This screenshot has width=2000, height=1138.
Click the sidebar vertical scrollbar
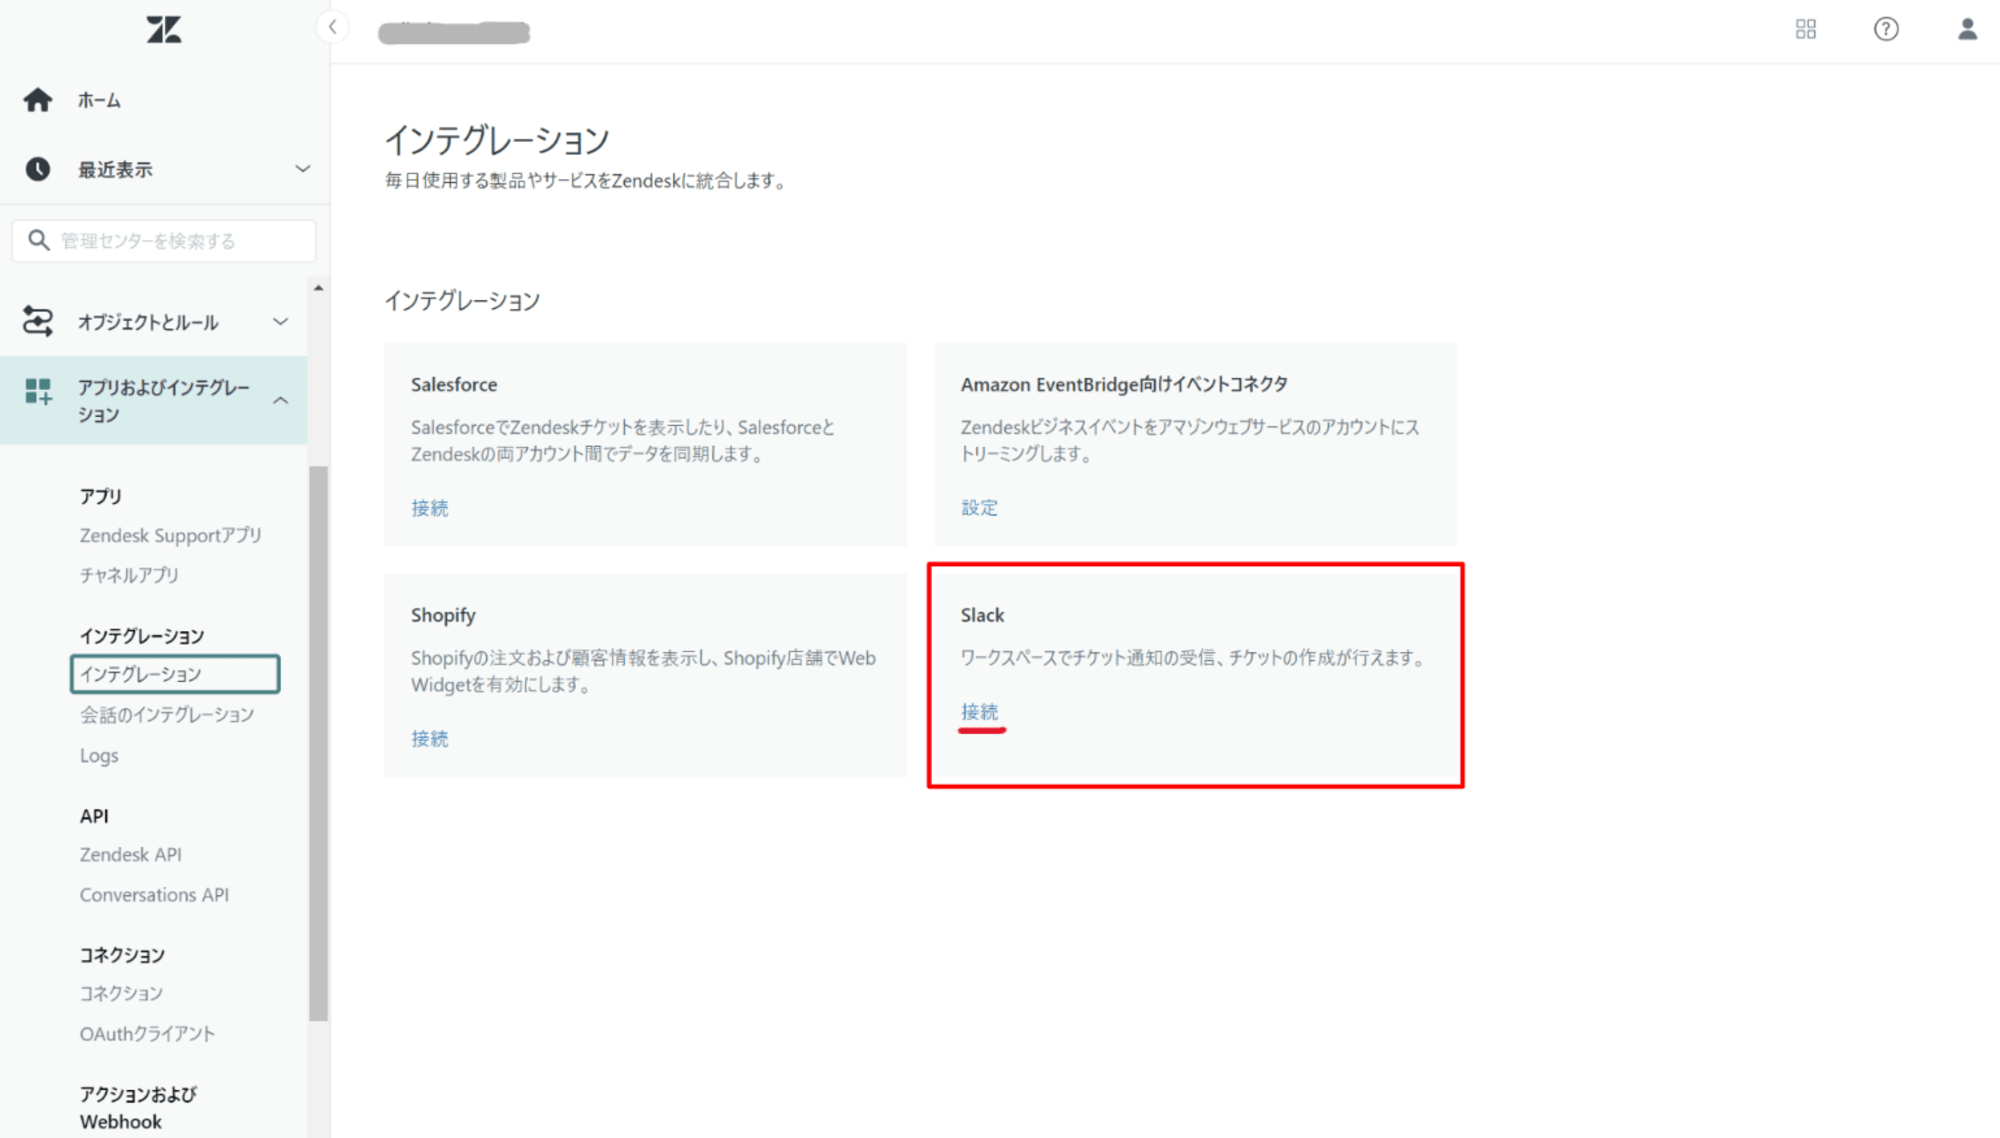point(319,743)
